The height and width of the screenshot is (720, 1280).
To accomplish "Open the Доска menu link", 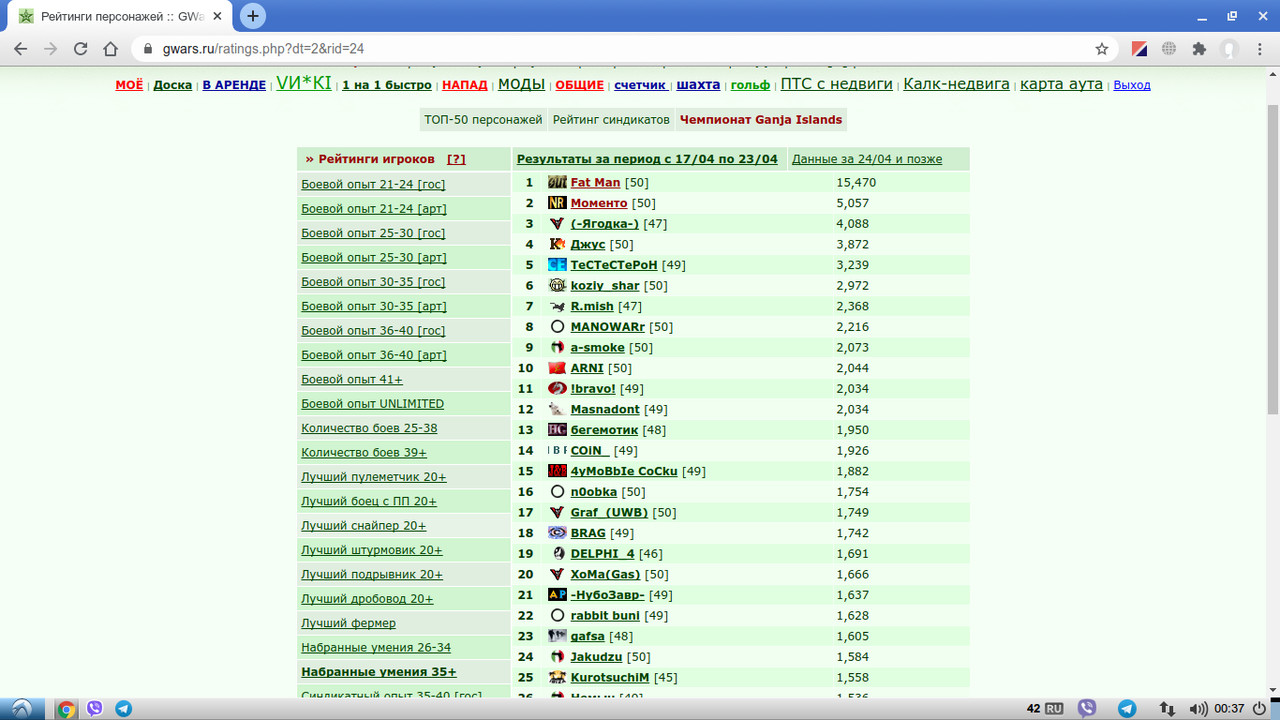I will click(173, 85).
